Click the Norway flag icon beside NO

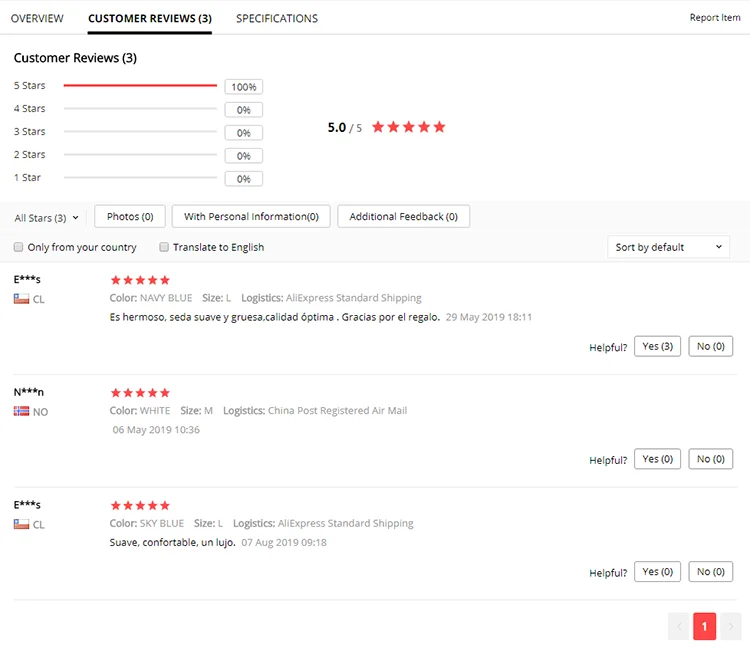pyautogui.click(x=21, y=411)
